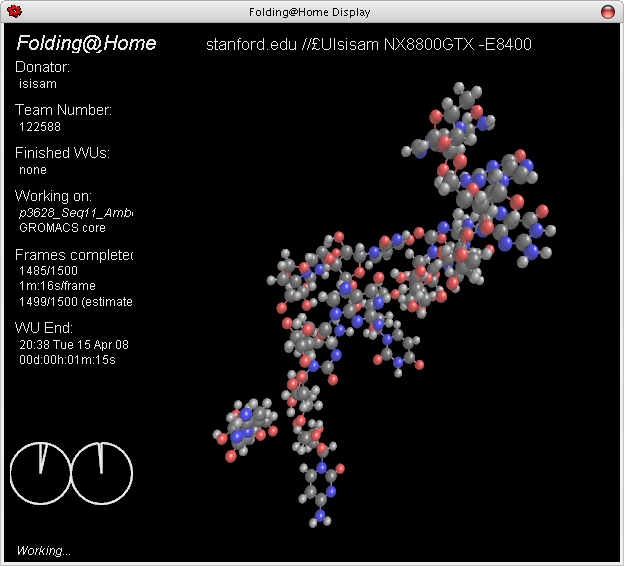Click the frame count '1485/1500'
Image resolution: width=624 pixels, height=566 pixels.
(x=48, y=271)
